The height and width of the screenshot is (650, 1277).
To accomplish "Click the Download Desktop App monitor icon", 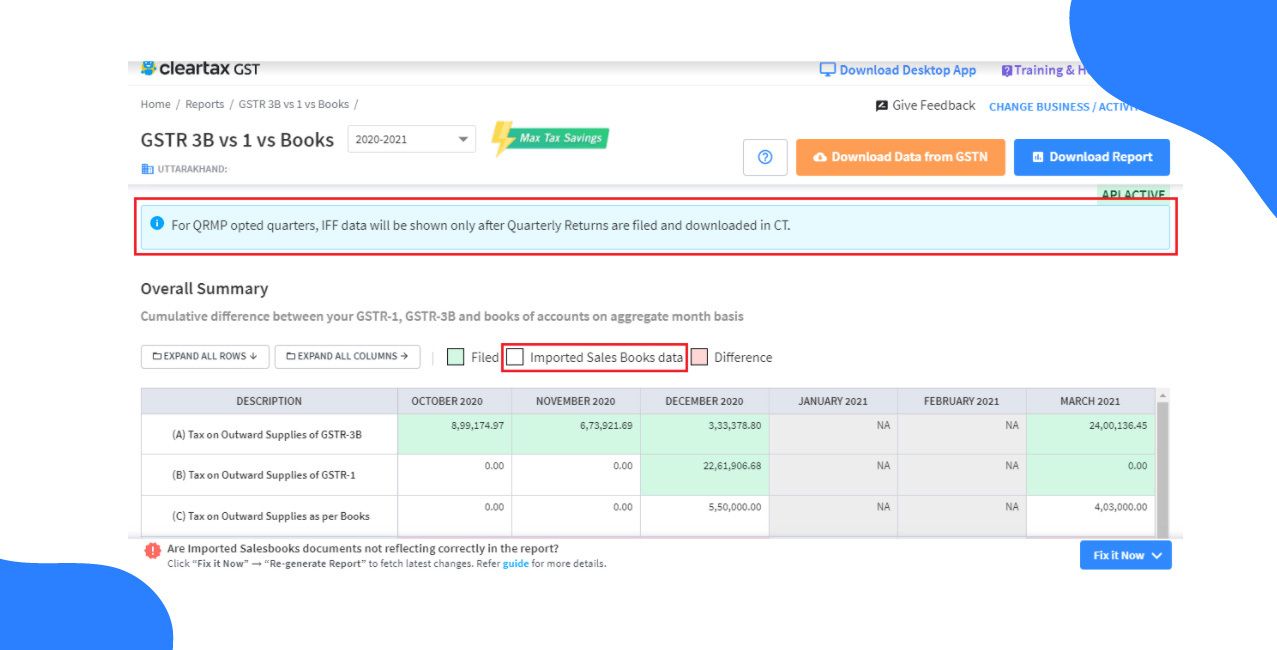I will click(x=826, y=69).
